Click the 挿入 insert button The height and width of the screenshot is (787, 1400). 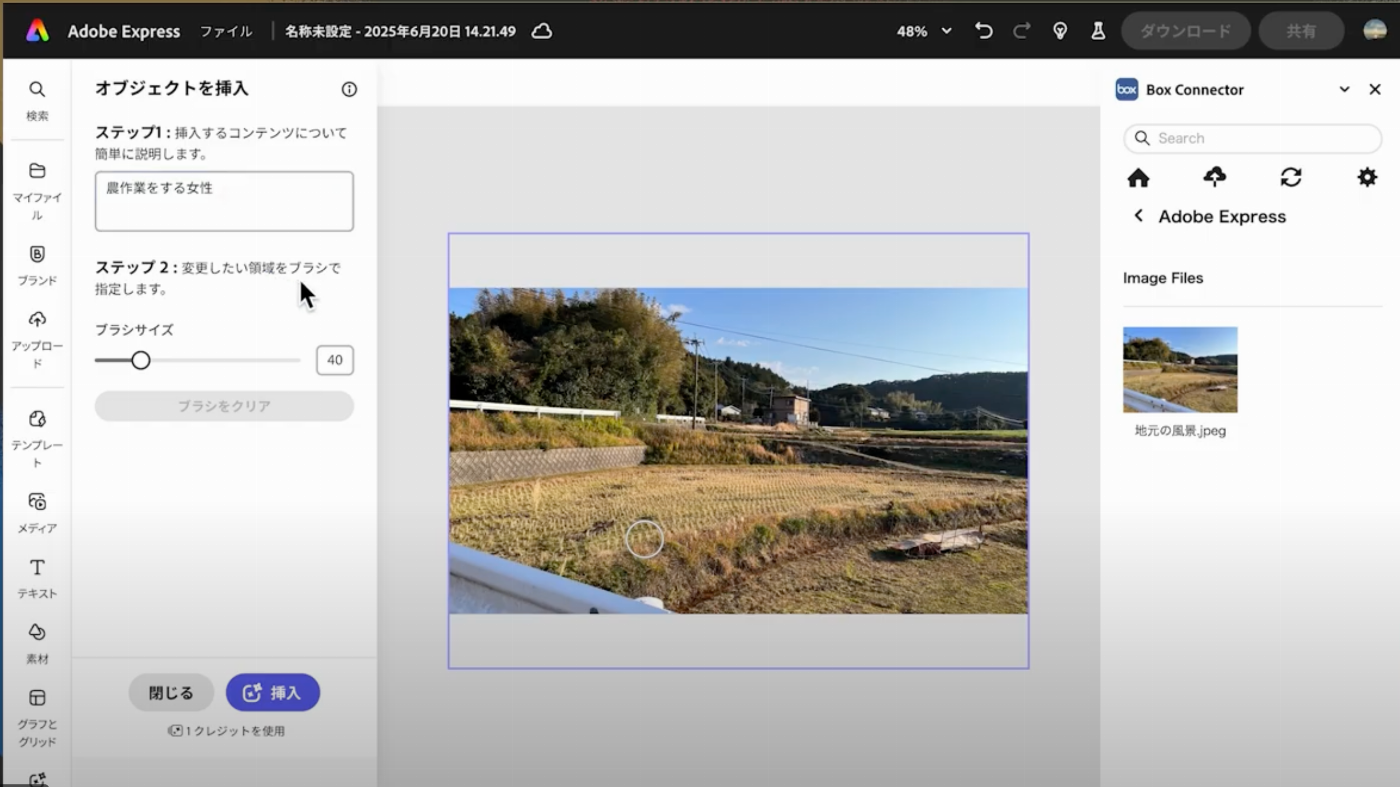273,693
